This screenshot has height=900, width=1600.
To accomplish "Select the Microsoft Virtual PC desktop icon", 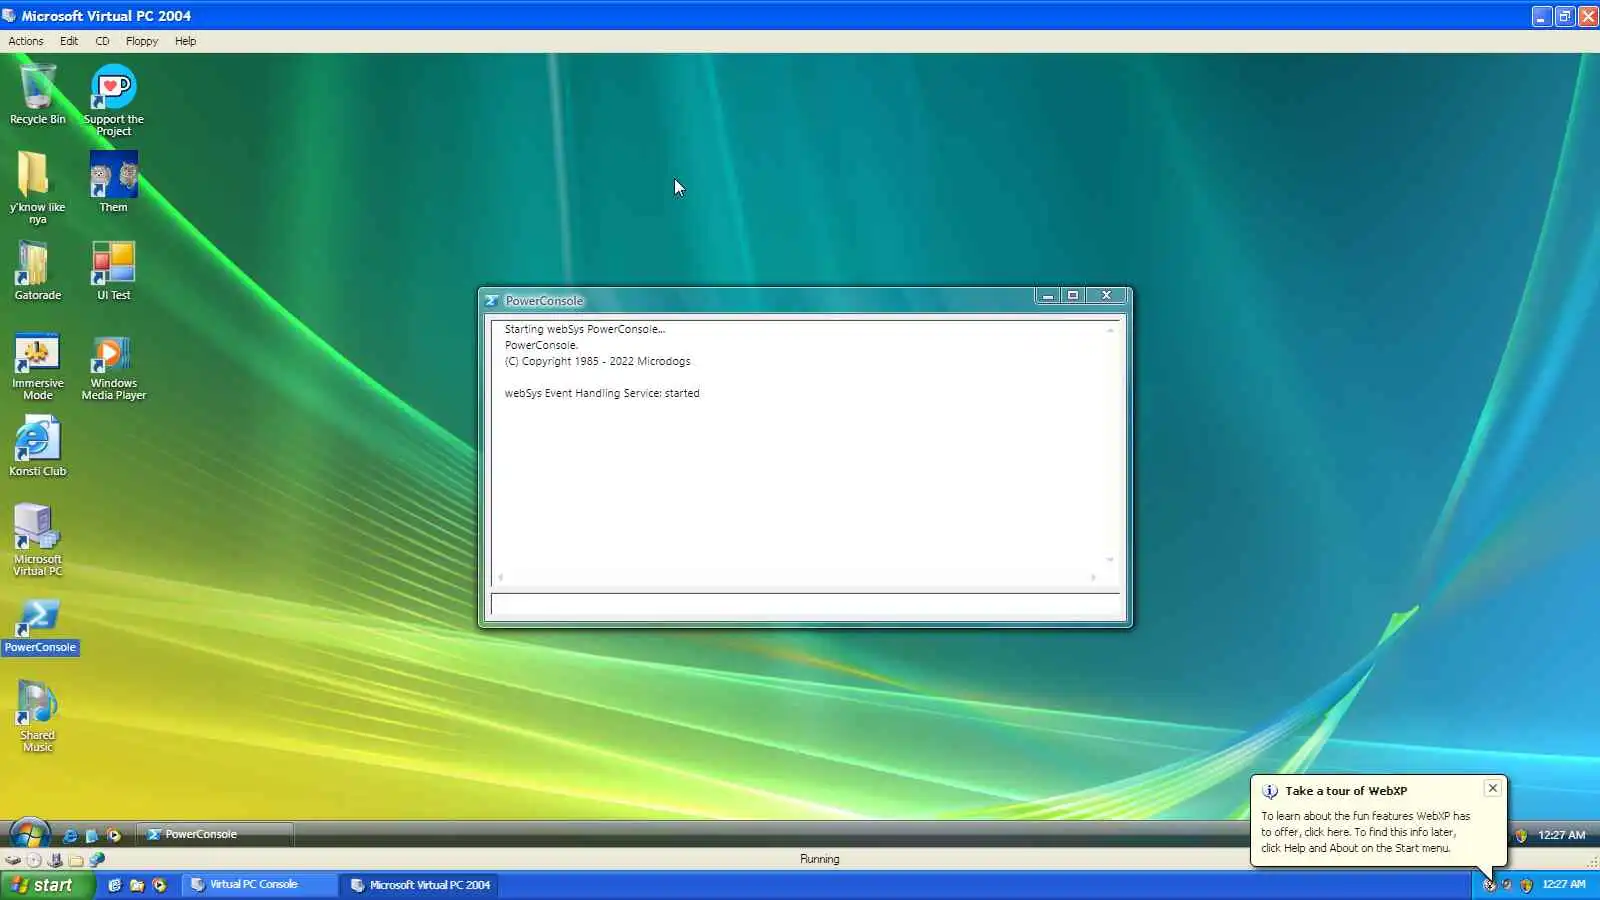I will click(x=37, y=540).
